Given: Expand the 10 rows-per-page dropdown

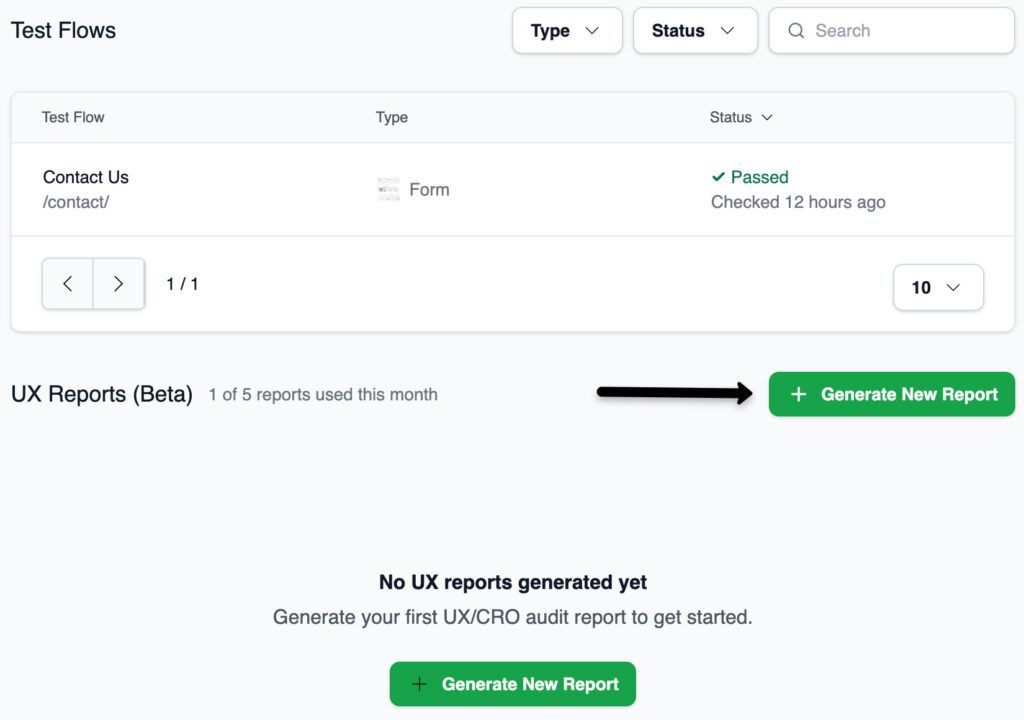Looking at the screenshot, I should [x=937, y=288].
